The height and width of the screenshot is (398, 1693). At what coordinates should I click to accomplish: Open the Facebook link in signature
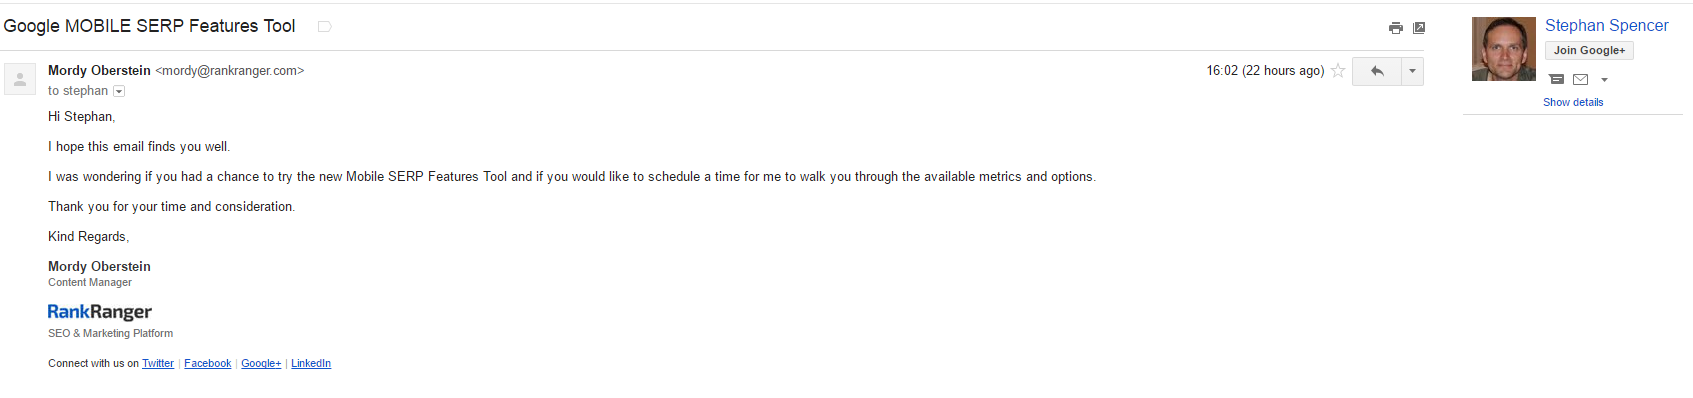[x=207, y=363]
